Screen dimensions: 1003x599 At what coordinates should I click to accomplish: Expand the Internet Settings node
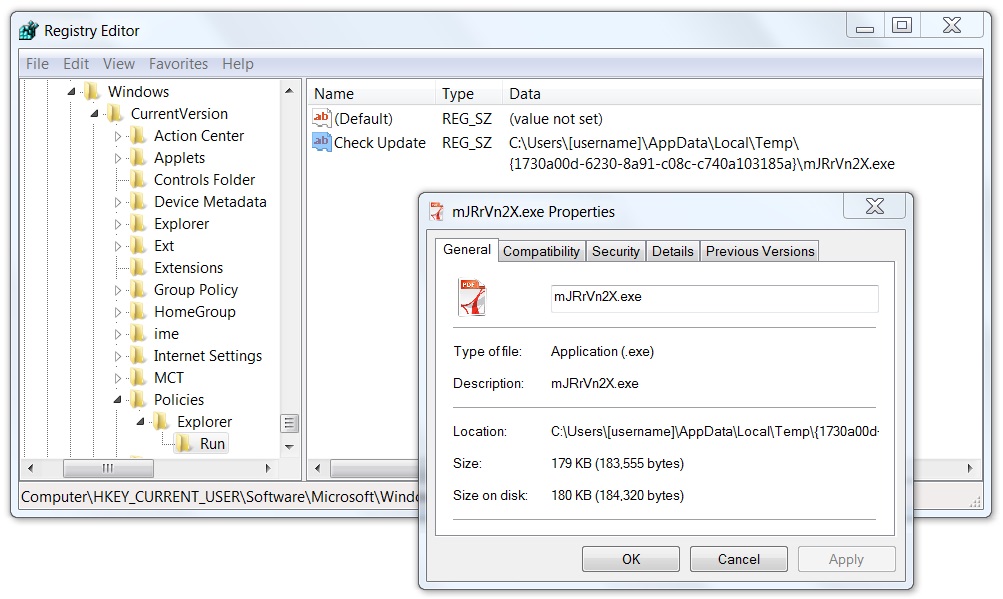pyautogui.click(x=118, y=356)
